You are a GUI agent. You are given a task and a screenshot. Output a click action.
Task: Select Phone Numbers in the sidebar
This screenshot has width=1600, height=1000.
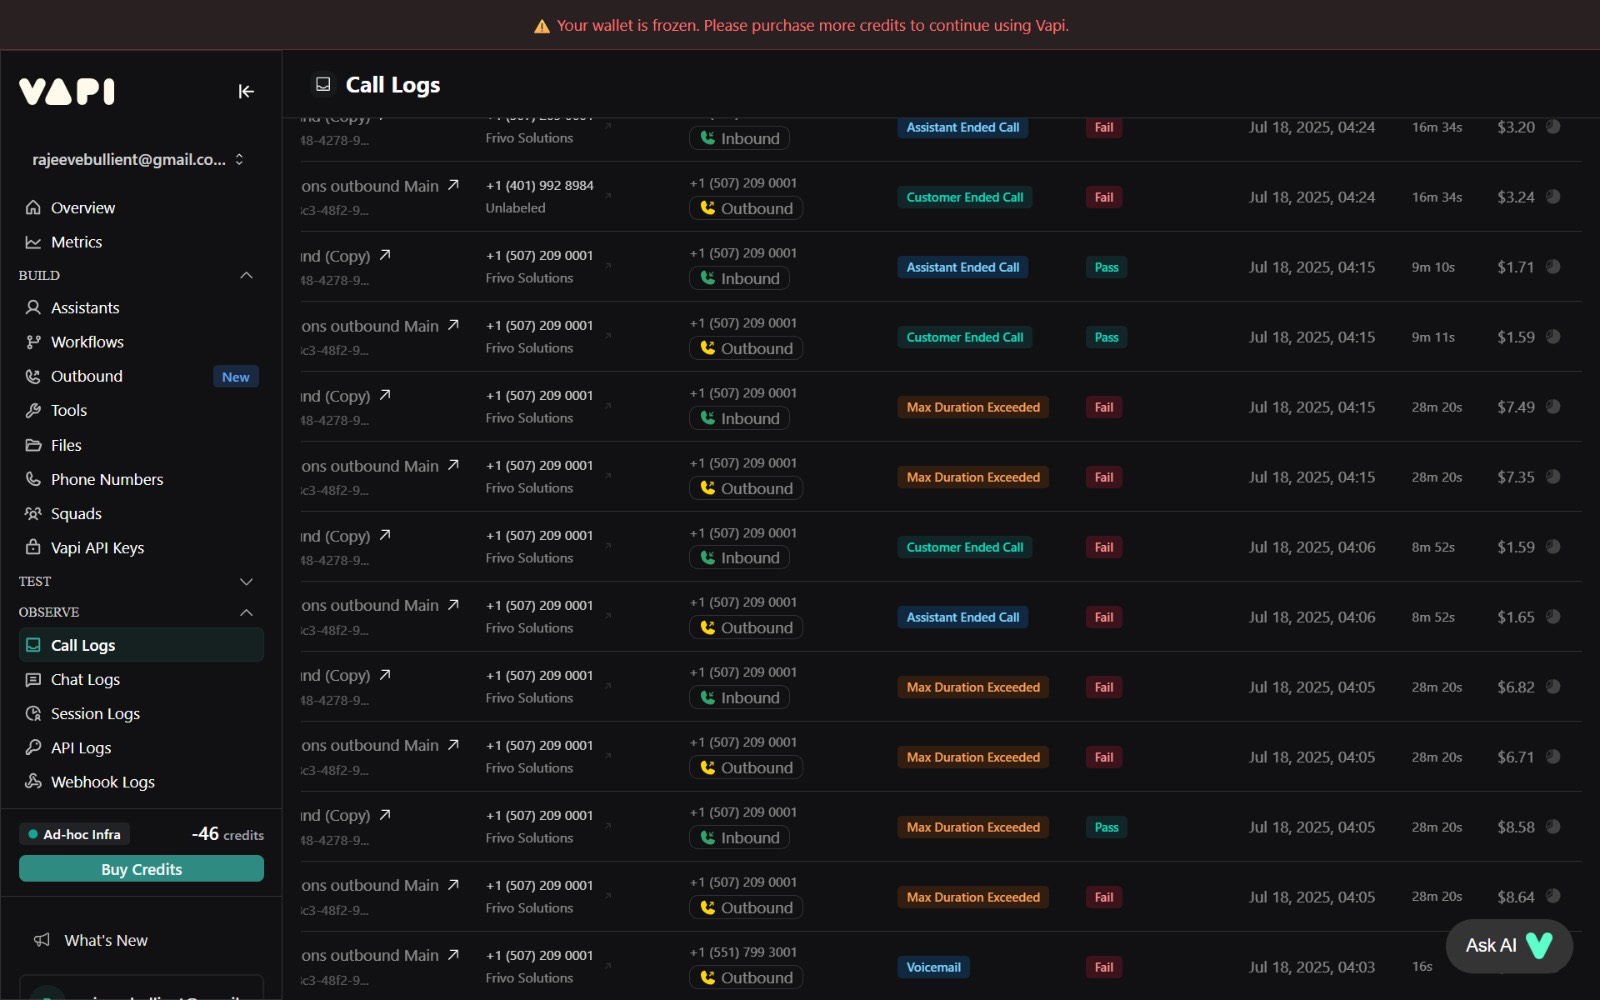(x=106, y=479)
